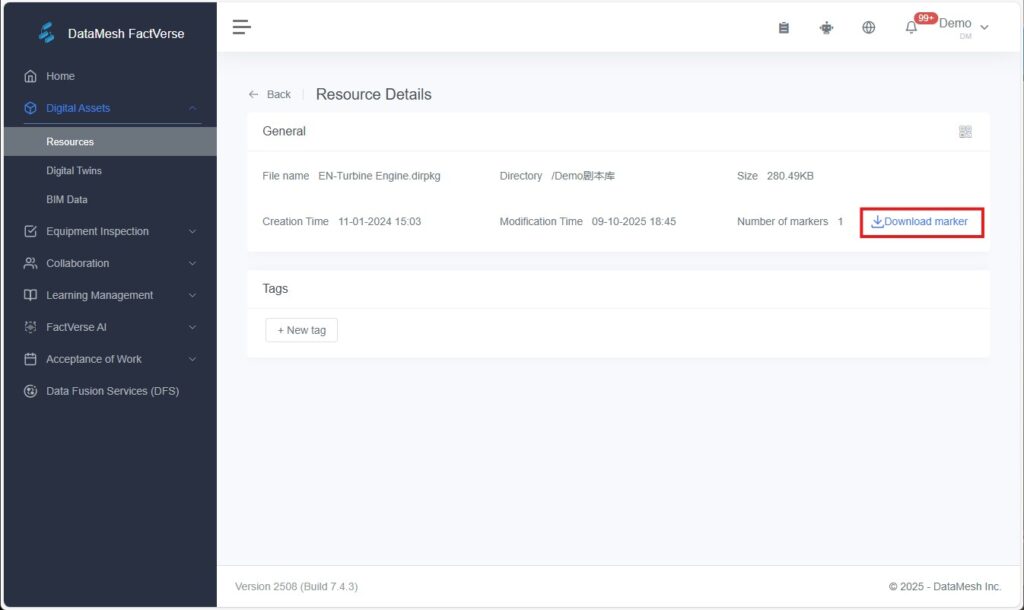
Task: Click the hamburger menu collapse icon
Action: pyautogui.click(x=241, y=27)
